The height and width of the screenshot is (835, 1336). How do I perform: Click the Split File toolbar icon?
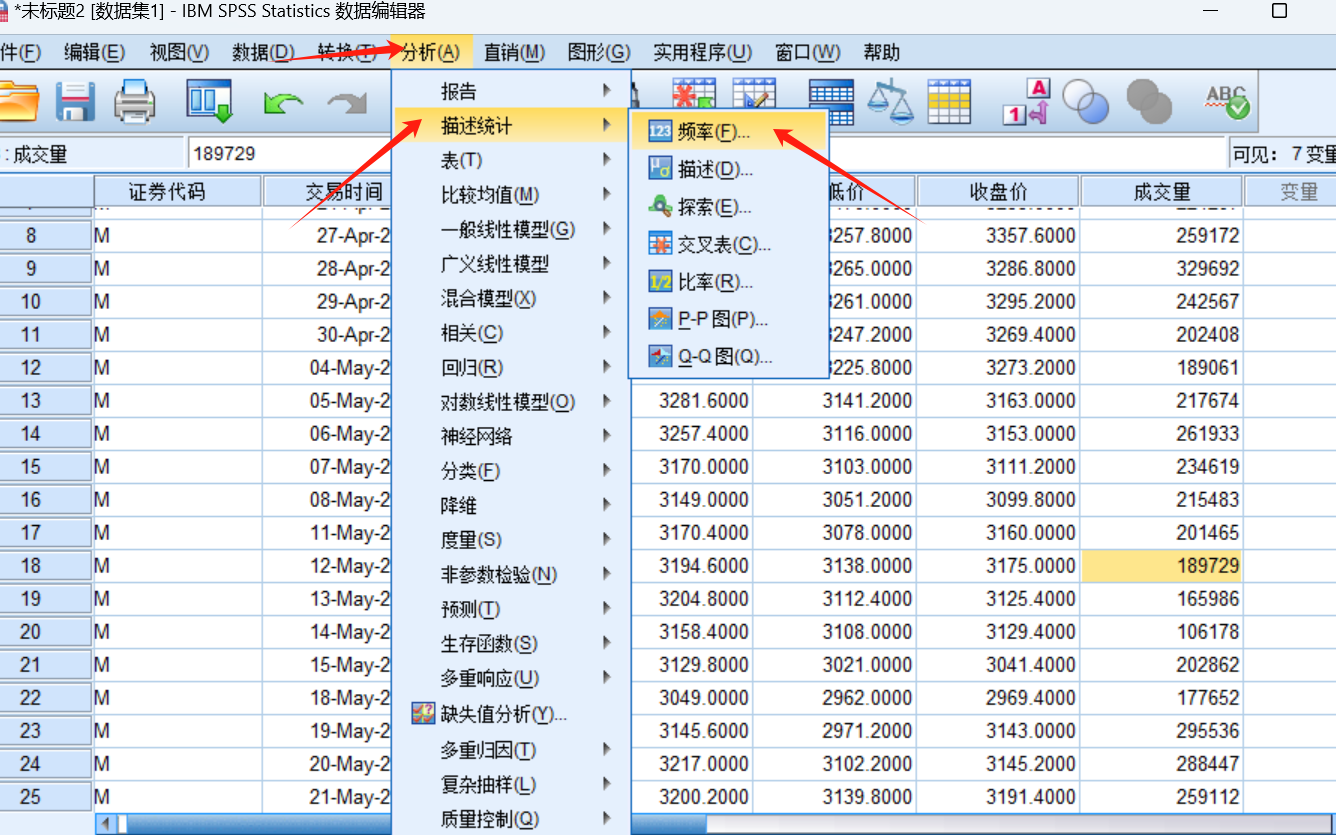coord(830,101)
